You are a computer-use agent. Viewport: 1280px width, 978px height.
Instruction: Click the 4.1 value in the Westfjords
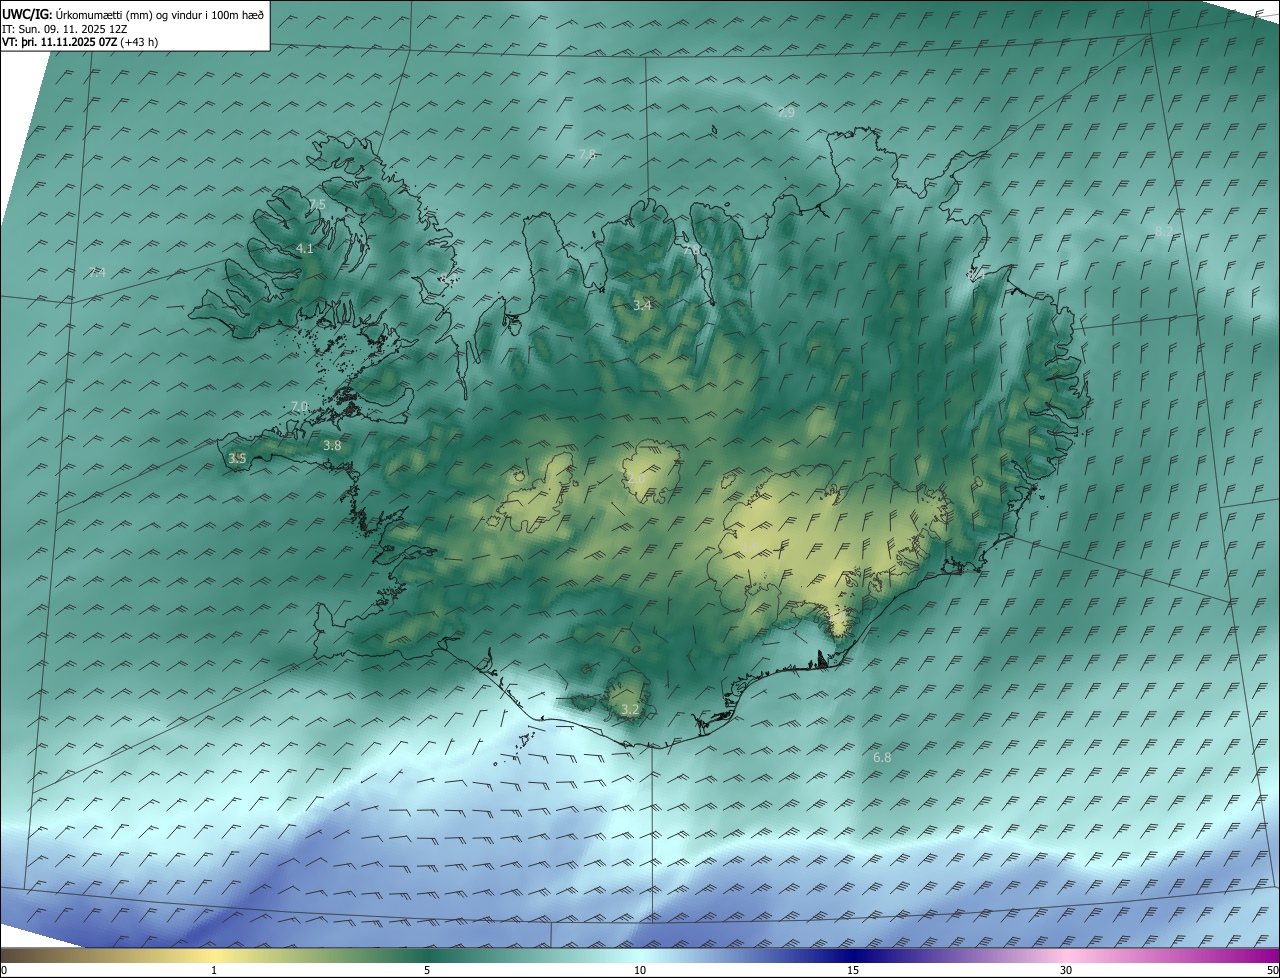coord(305,248)
